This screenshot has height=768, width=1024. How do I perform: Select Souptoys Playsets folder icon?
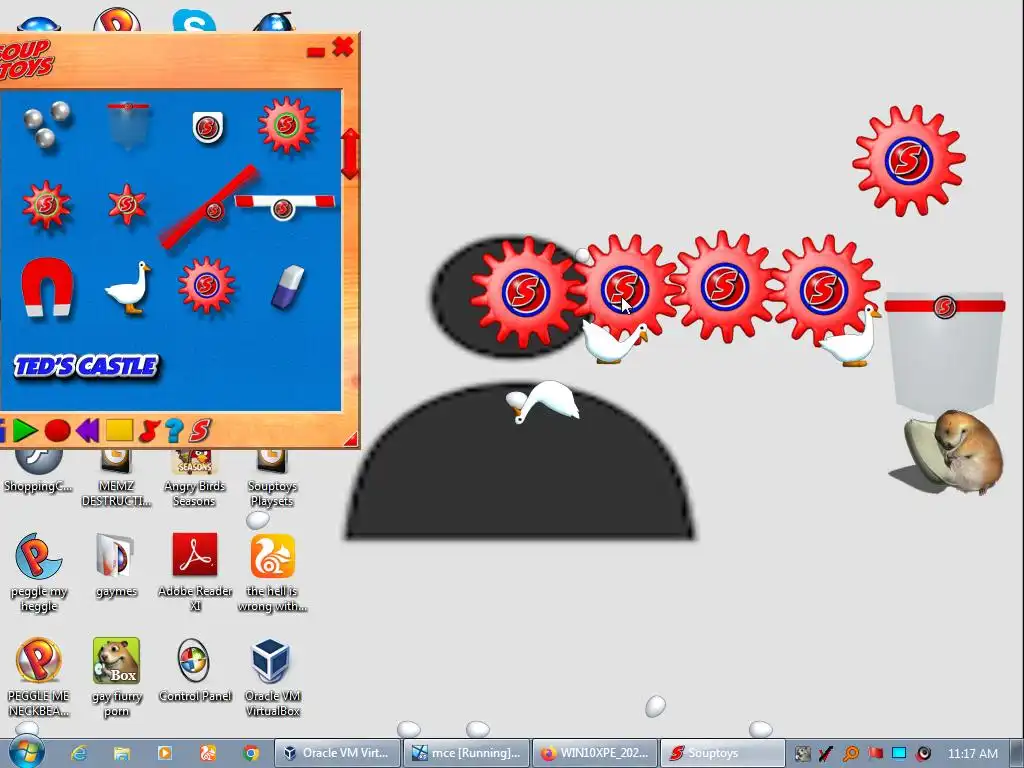pos(272,479)
